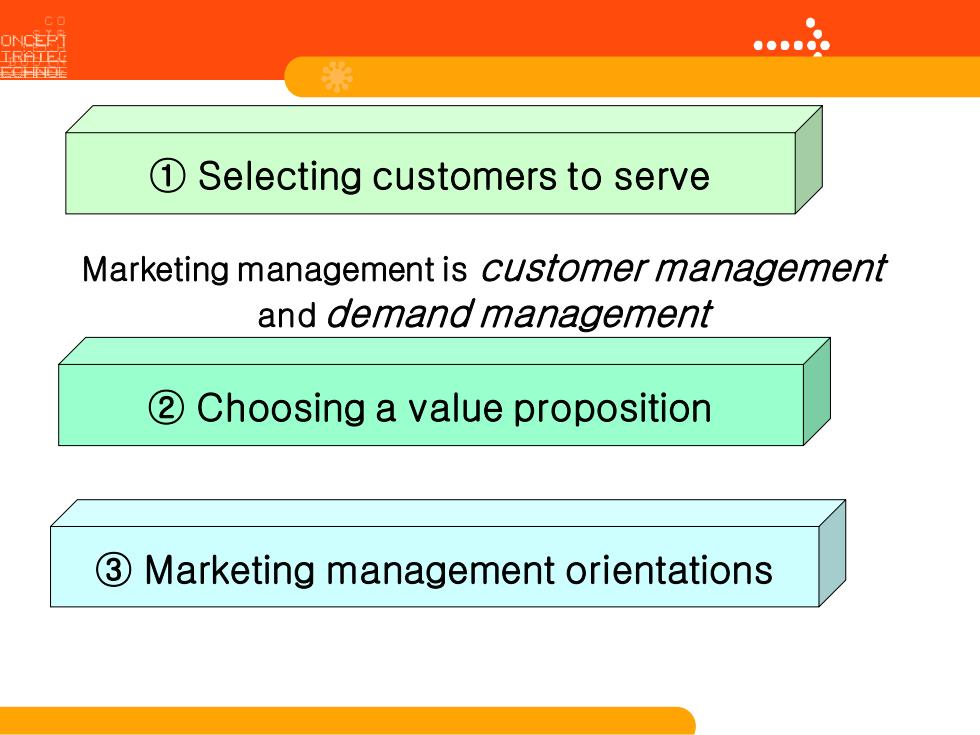Click the circled number 3 symbol
980x735 pixels.
114,569
